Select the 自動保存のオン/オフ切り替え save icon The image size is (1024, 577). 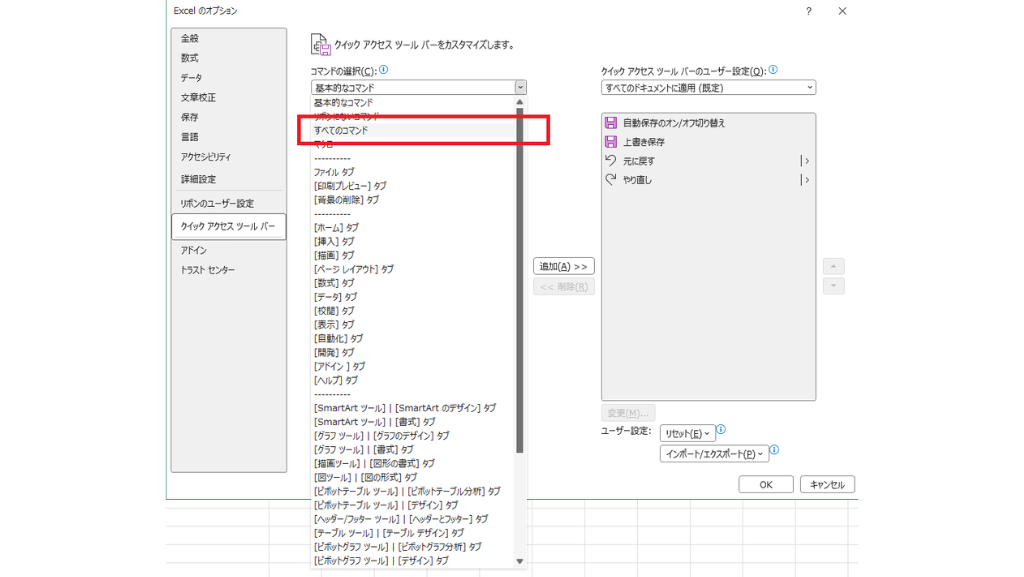[611, 123]
